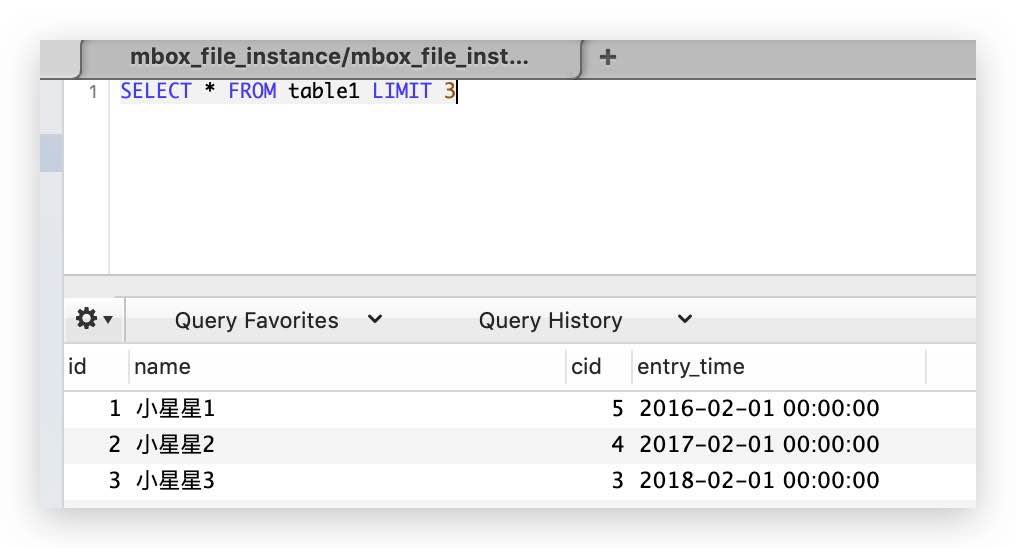Switch to the mbox_file_instance tab
This screenshot has width=1016, height=548.
tap(330, 57)
